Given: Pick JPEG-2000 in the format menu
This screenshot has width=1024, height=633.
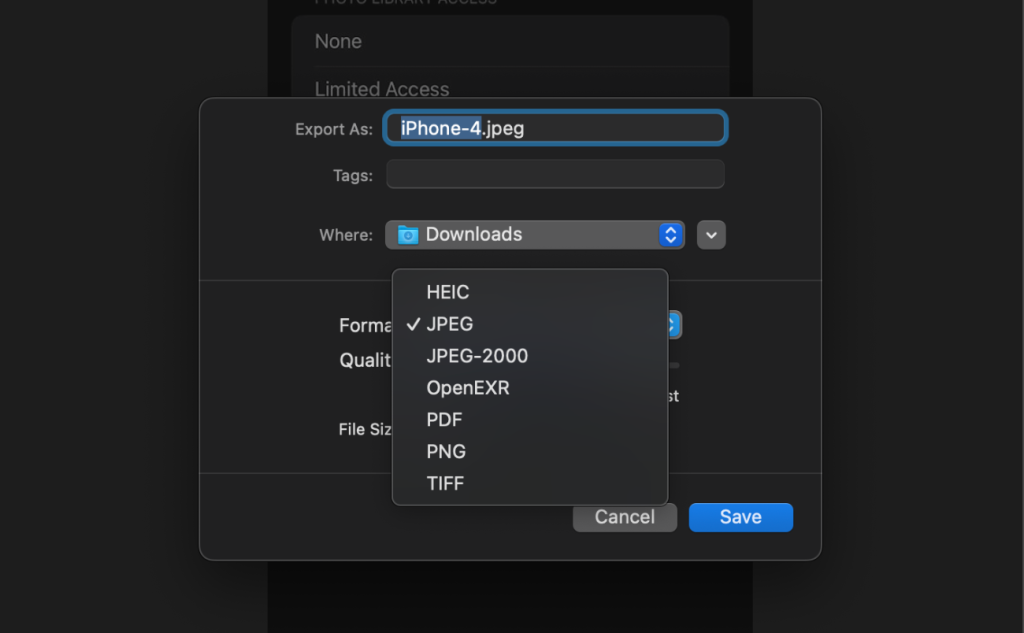Looking at the screenshot, I should (x=476, y=356).
